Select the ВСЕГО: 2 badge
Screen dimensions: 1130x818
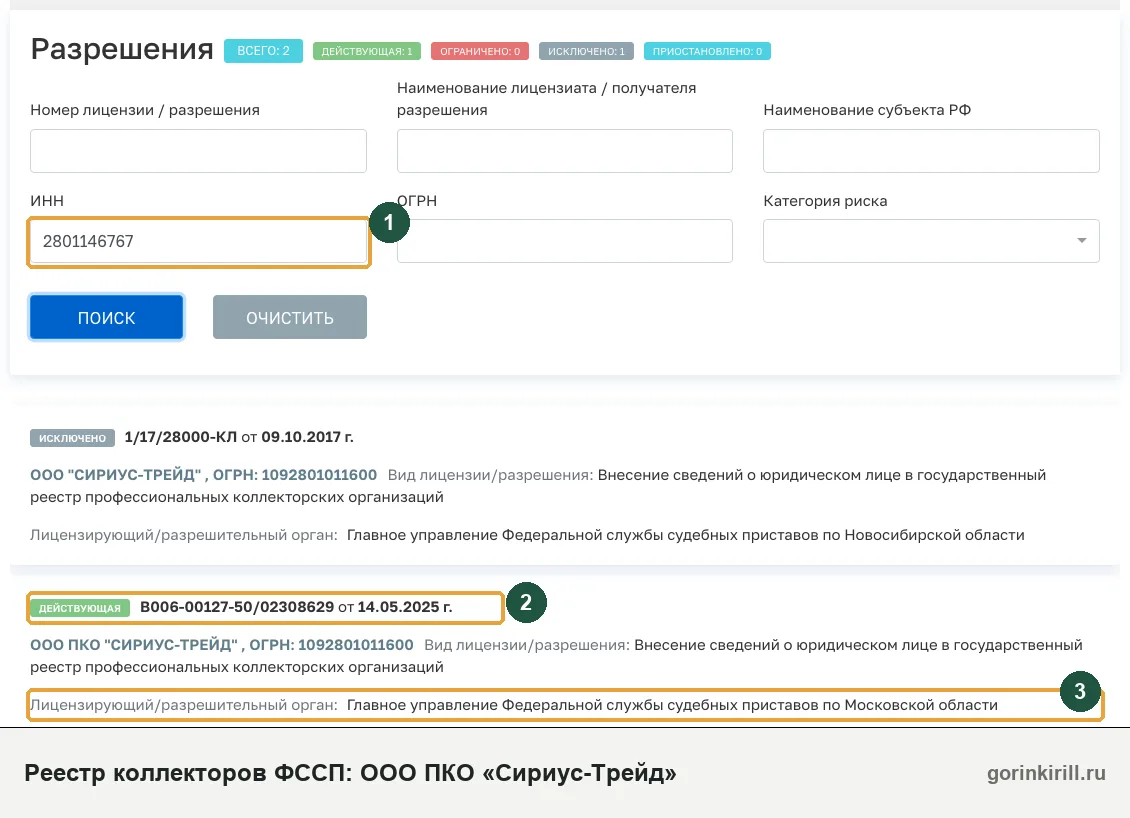coord(263,51)
